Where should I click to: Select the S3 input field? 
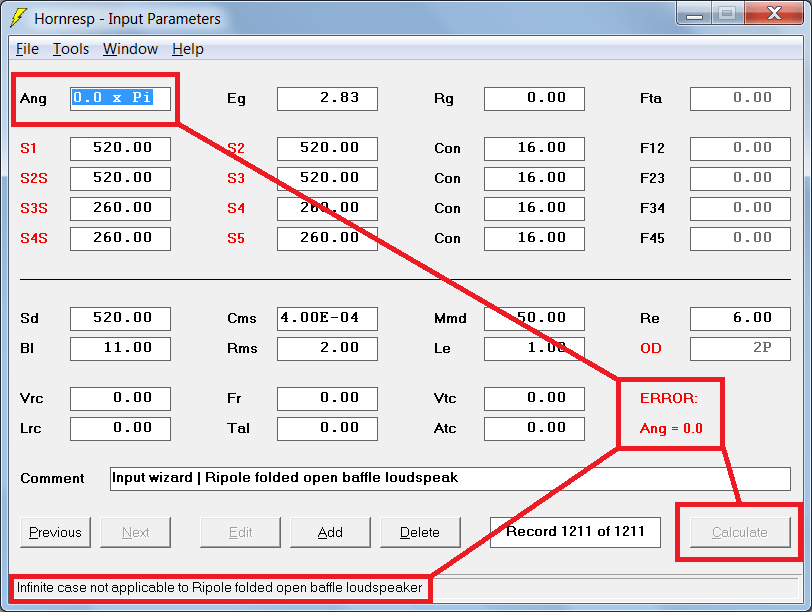(327, 179)
